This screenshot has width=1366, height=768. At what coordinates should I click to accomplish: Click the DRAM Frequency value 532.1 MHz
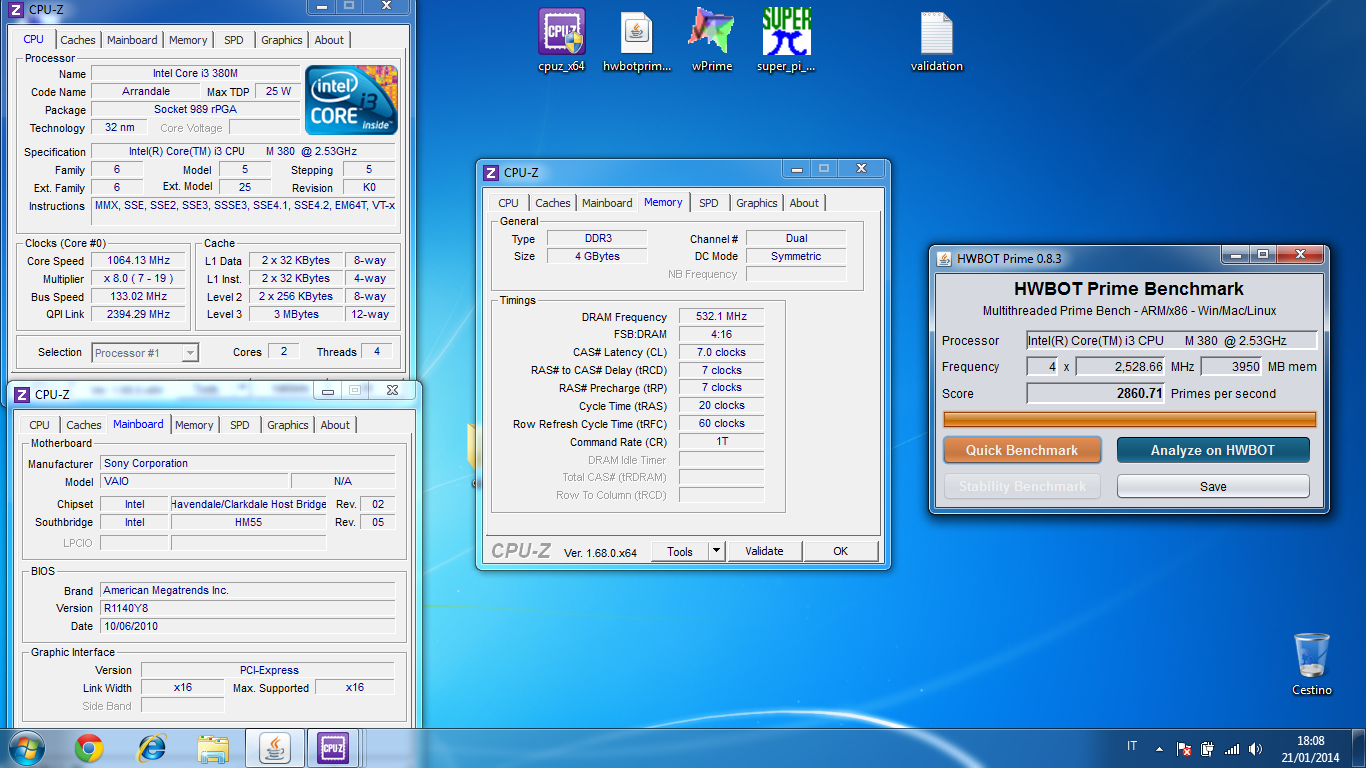tap(721, 316)
